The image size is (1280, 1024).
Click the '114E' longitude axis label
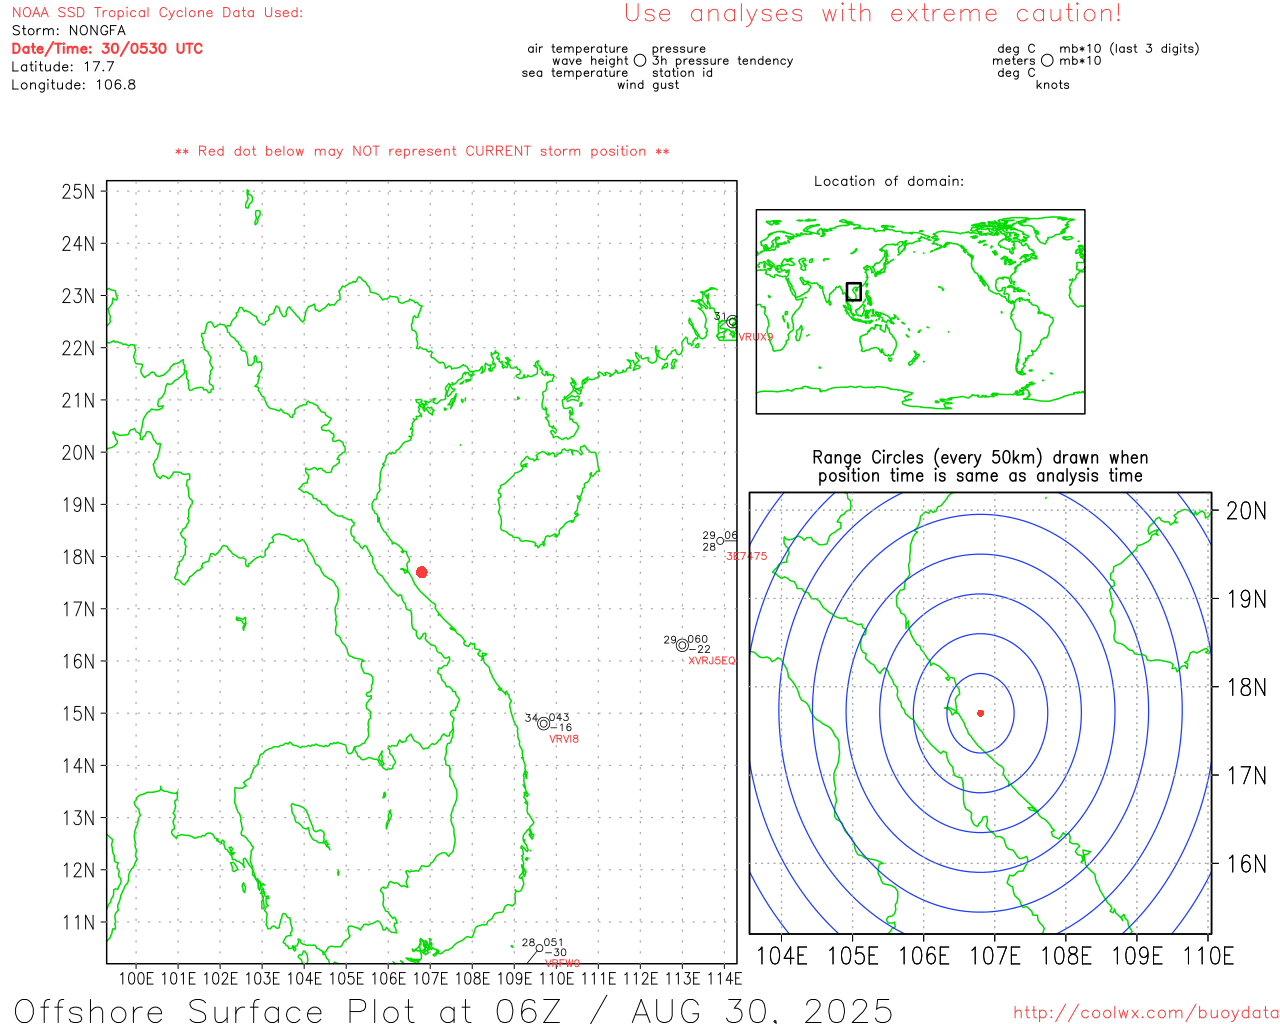pyautogui.click(x=724, y=979)
